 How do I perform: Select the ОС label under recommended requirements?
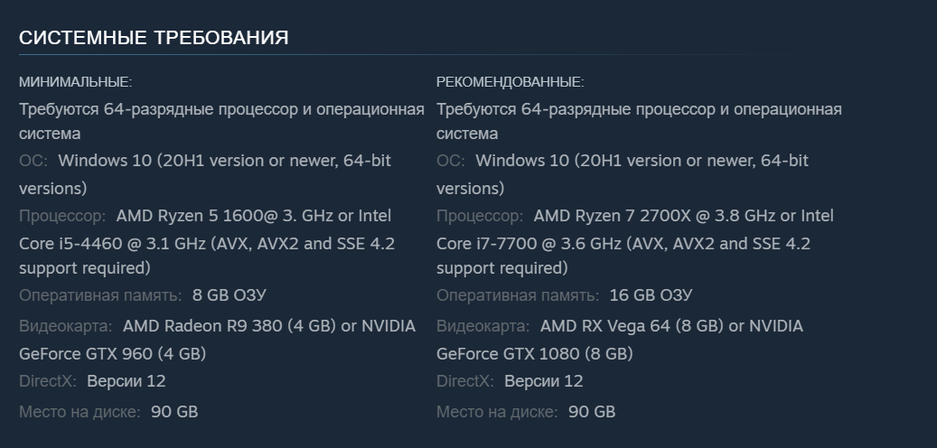[450, 160]
